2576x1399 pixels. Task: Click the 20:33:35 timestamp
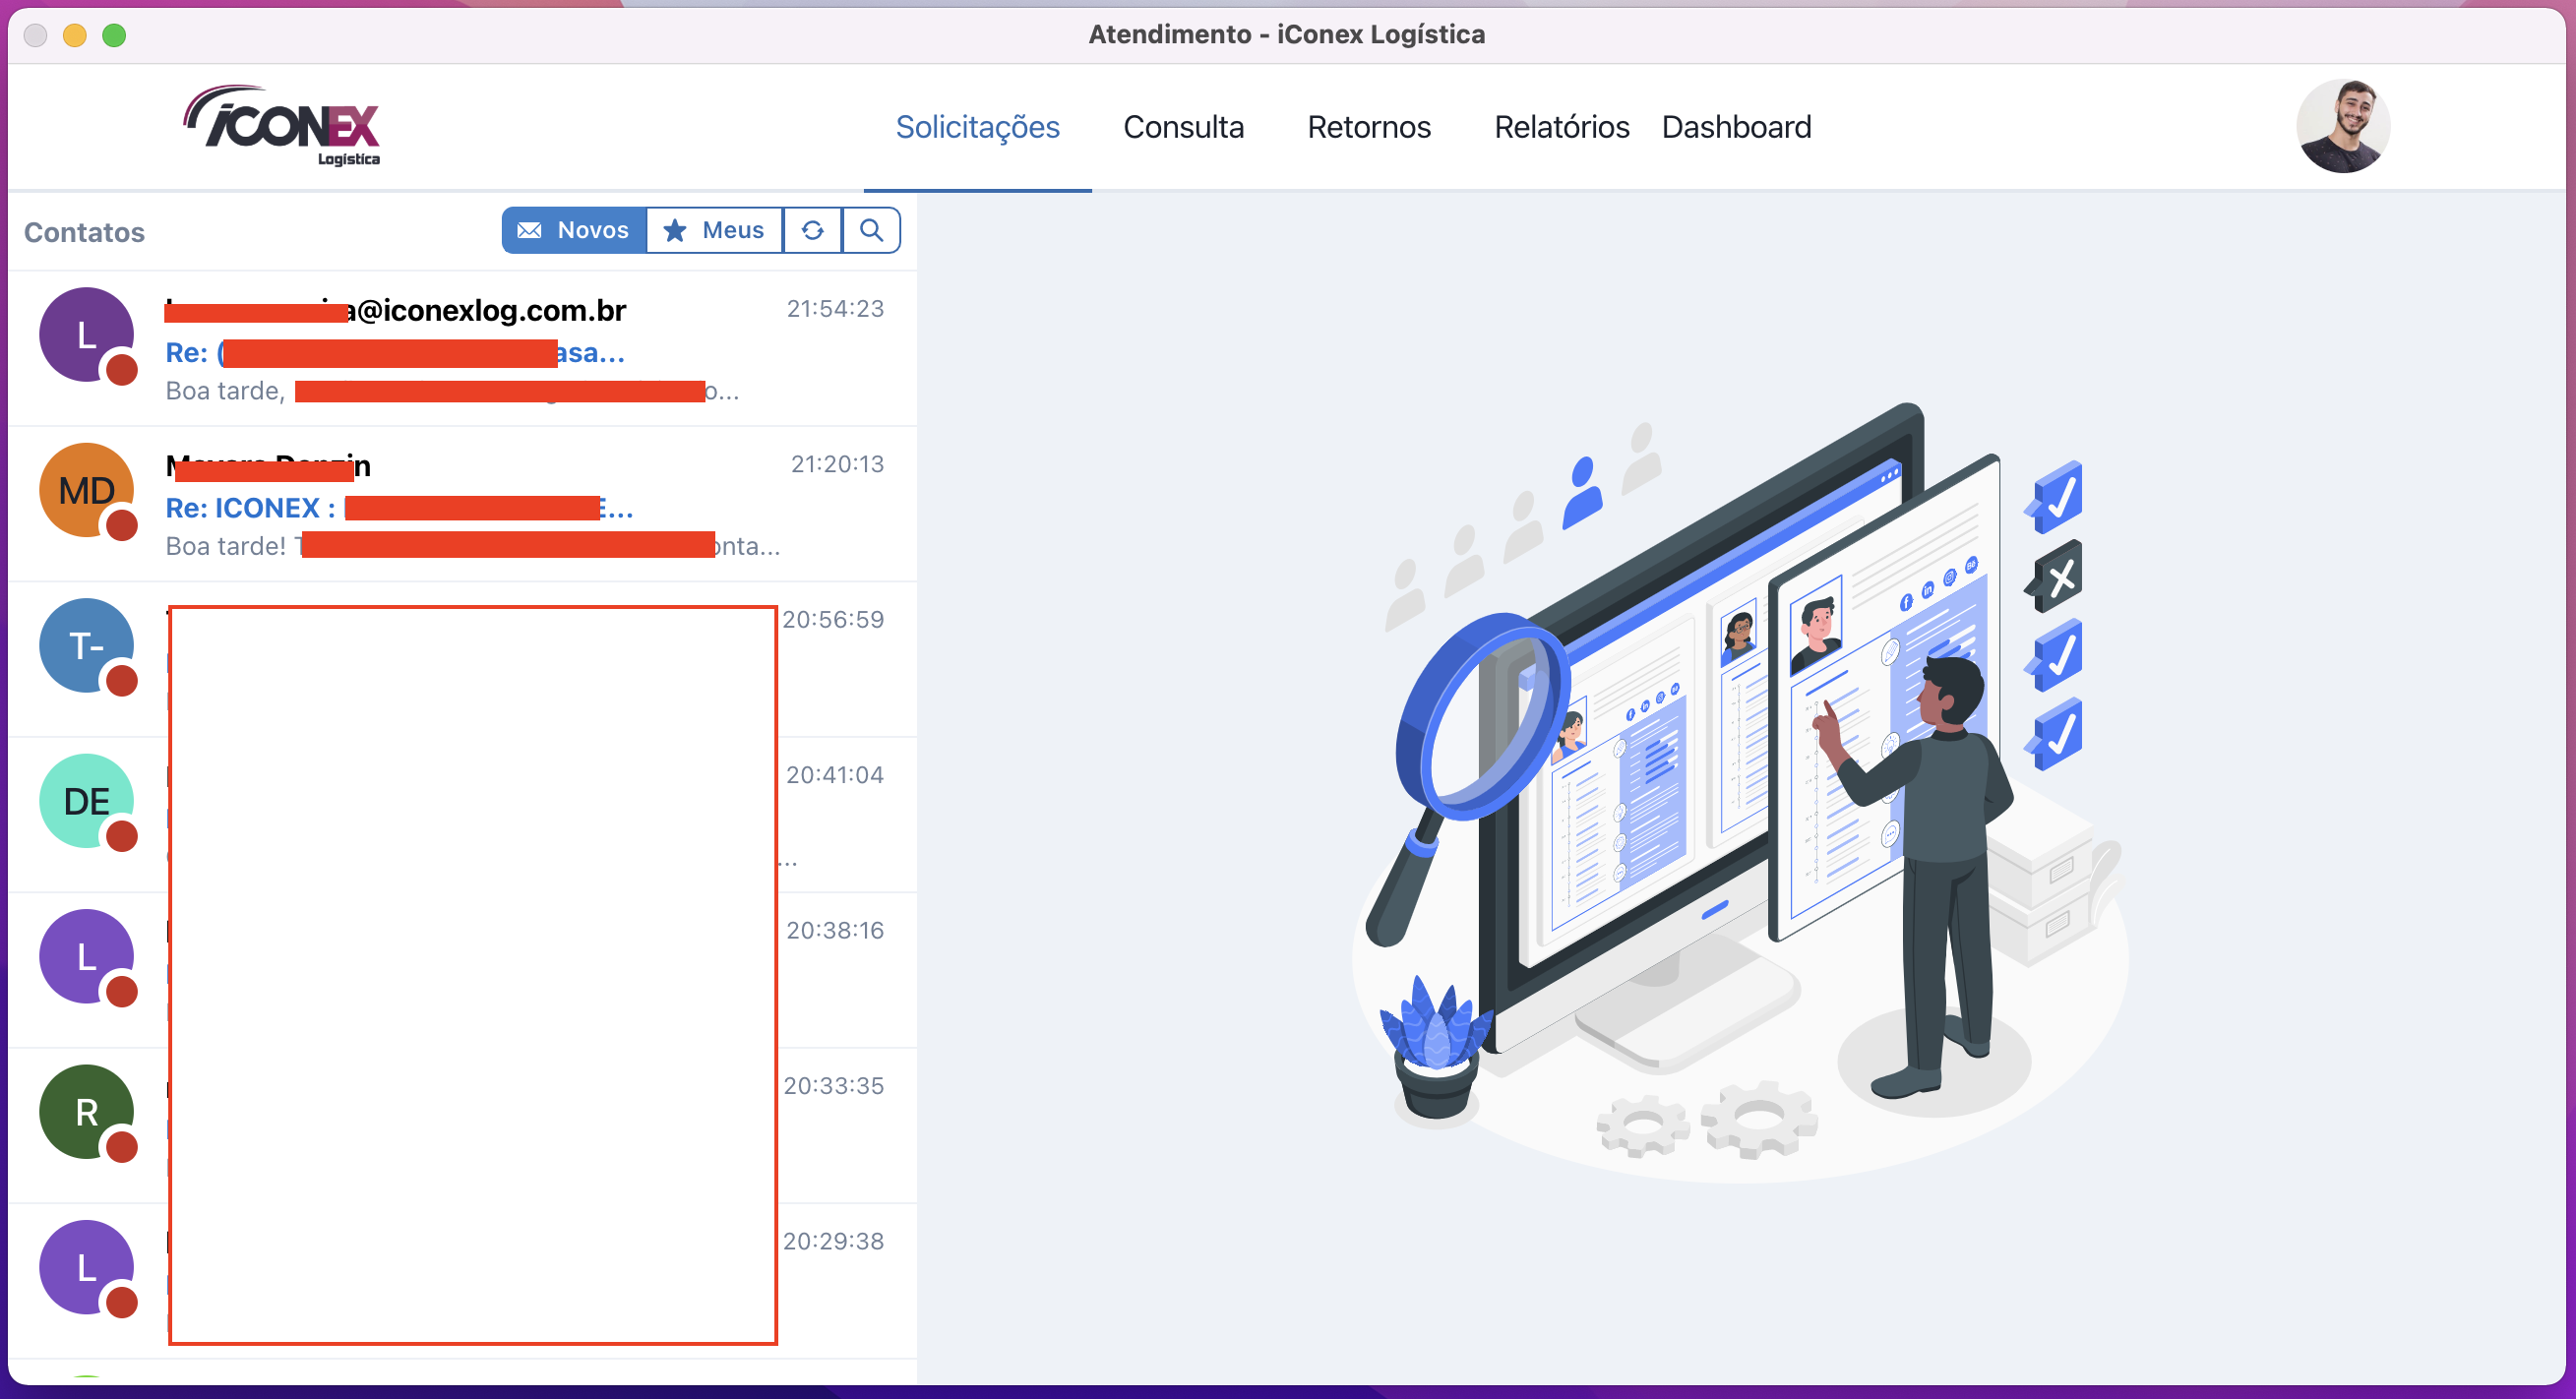(x=834, y=1086)
